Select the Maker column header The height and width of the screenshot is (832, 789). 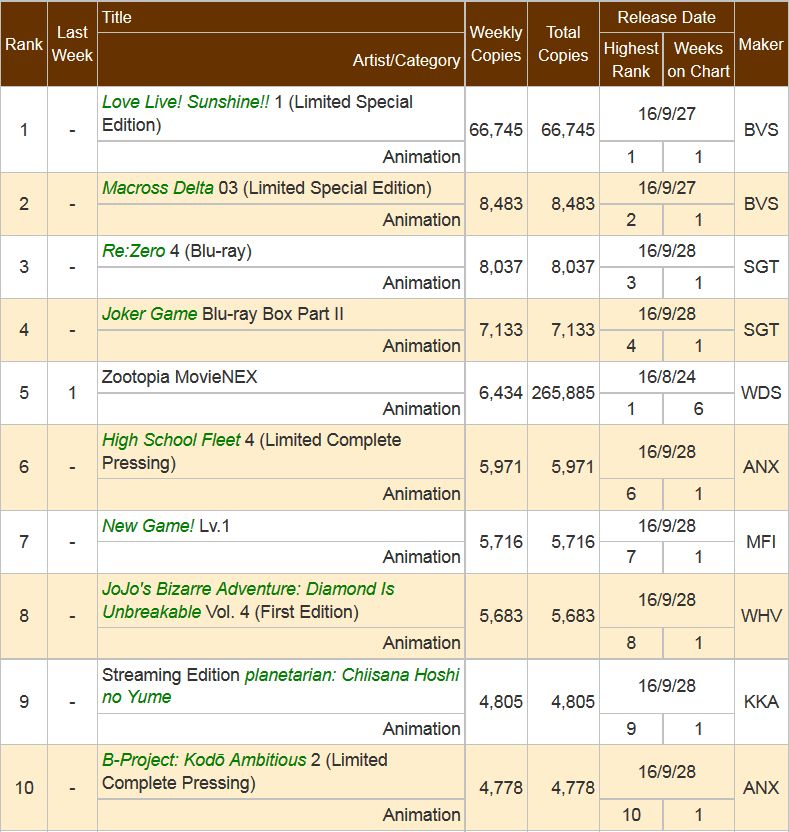tap(761, 45)
